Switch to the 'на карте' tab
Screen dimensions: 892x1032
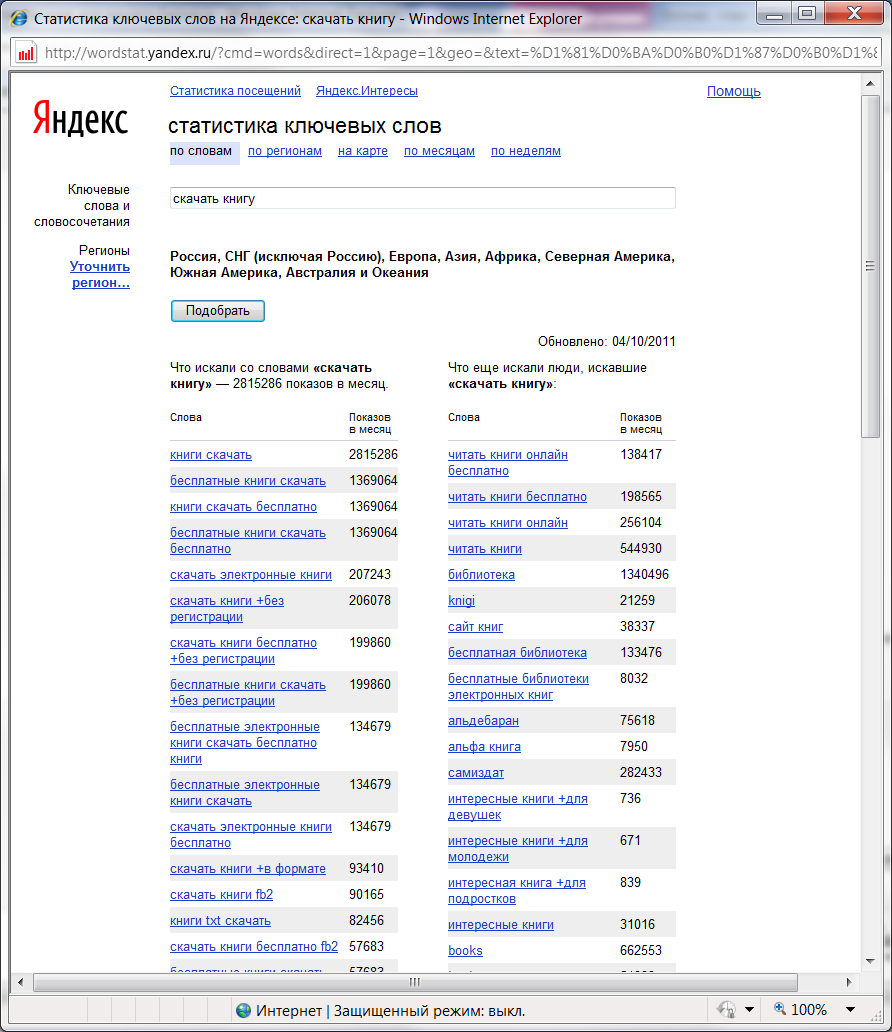coord(363,151)
